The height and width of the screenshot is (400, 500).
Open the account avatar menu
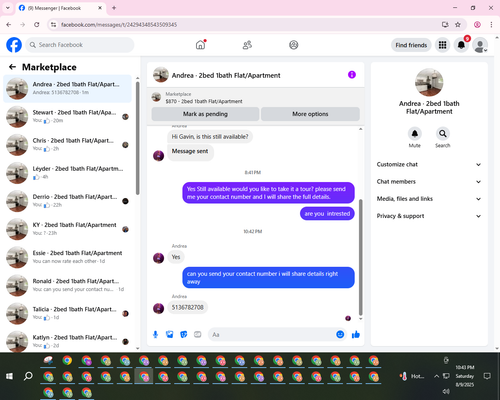(x=480, y=45)
